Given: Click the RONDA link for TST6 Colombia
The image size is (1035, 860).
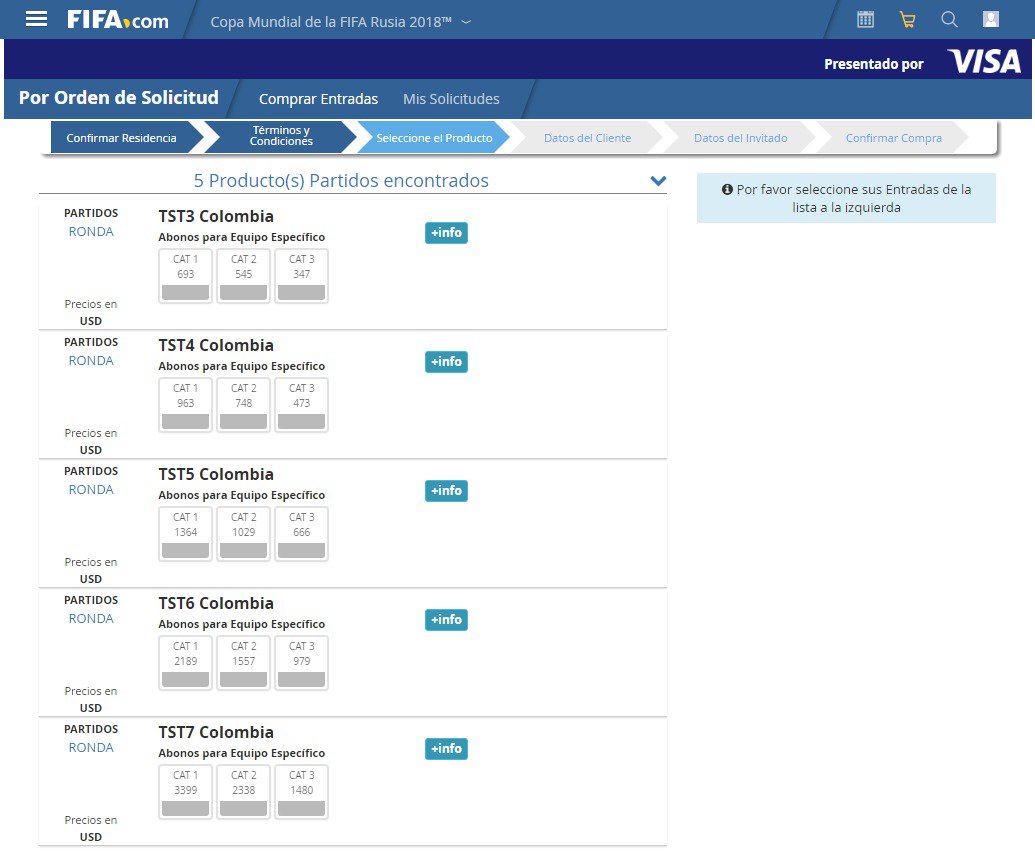Looking at the screenshot, I should 91,618.
